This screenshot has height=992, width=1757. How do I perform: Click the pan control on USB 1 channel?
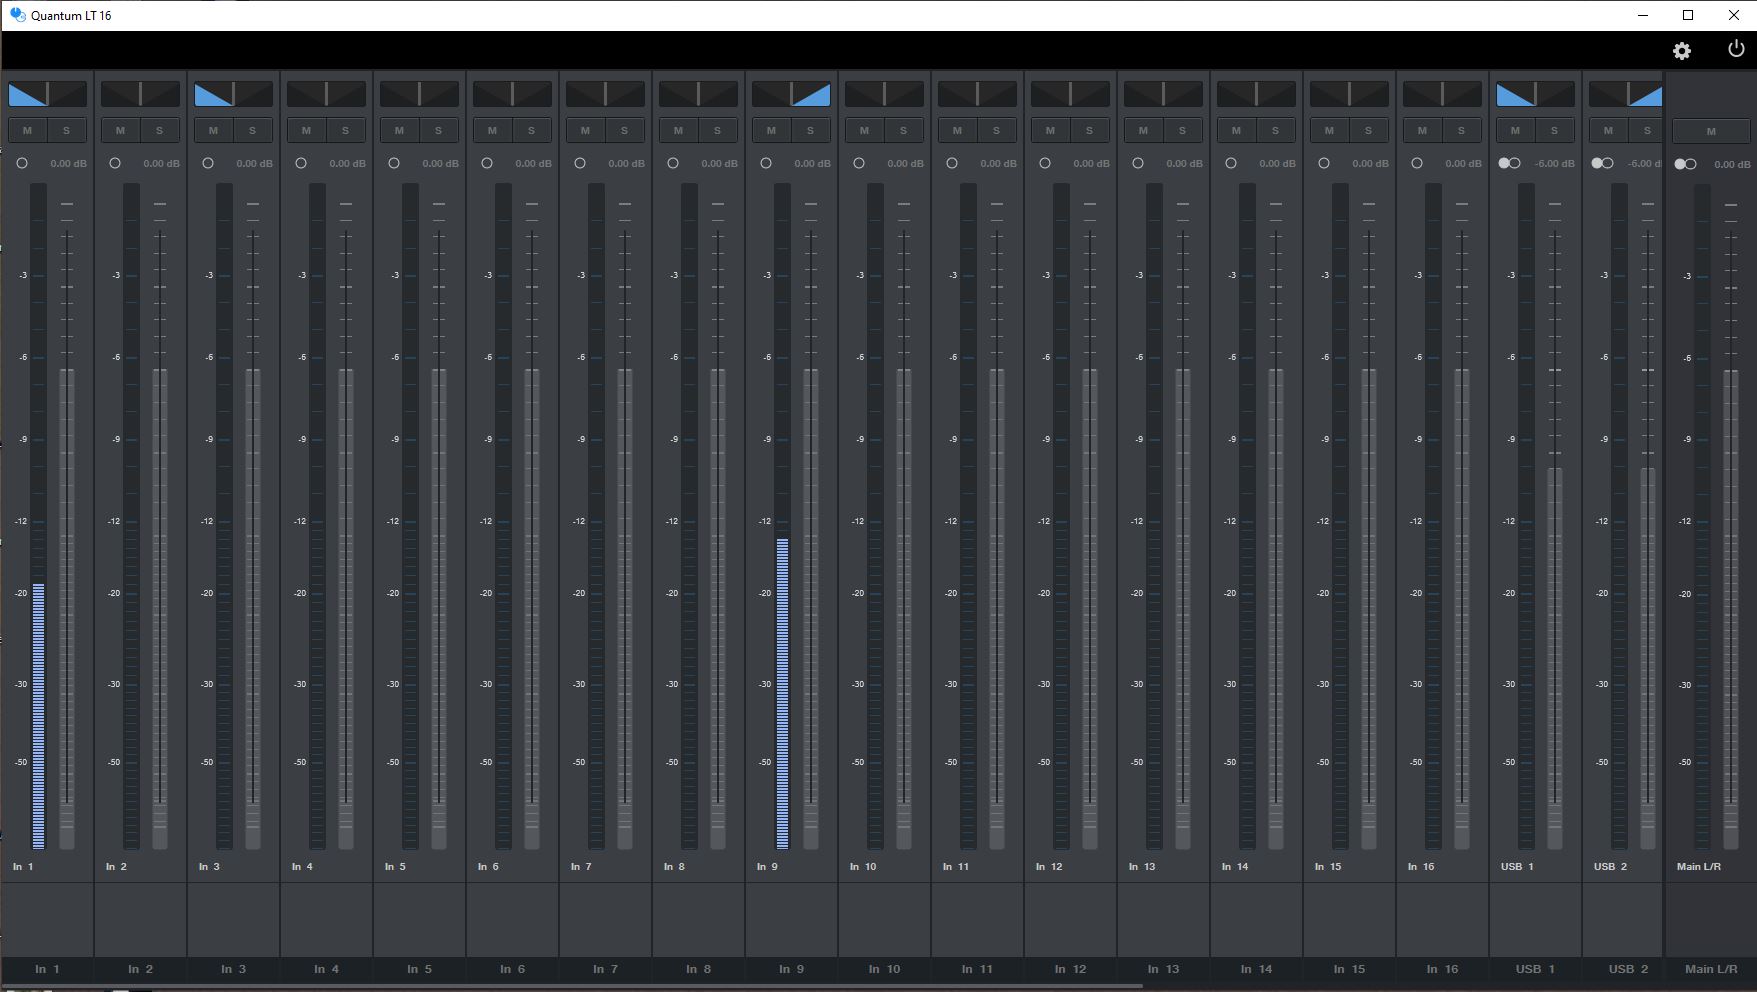coord(1537,93)
